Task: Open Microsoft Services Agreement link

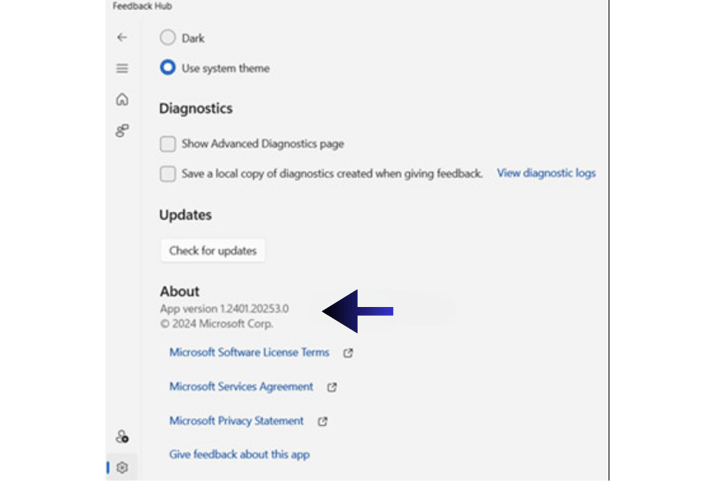Action: click(241, 387)
